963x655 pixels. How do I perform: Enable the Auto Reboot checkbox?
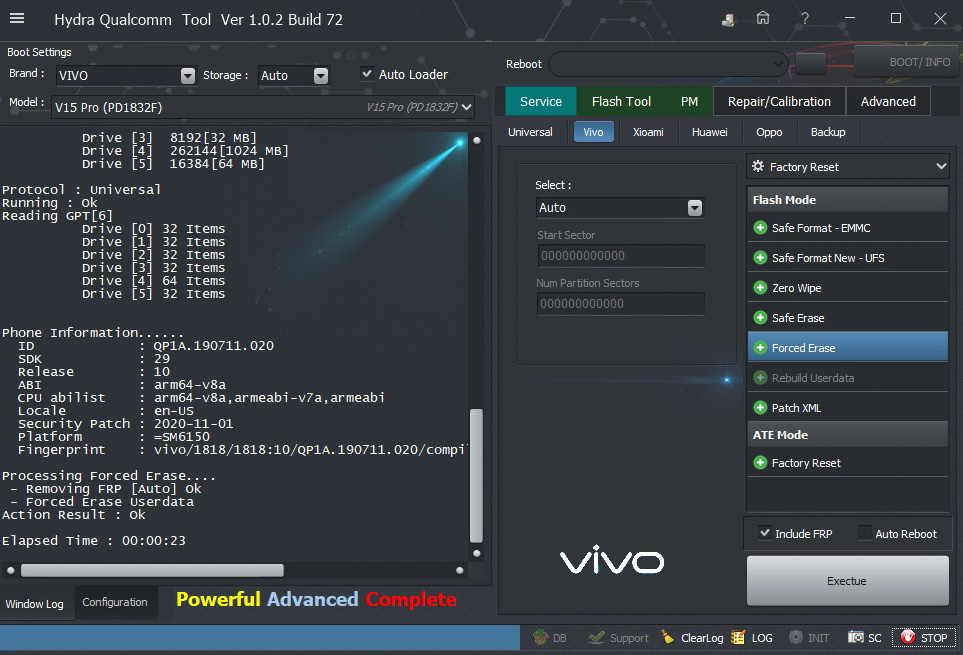tap(865, 533)
